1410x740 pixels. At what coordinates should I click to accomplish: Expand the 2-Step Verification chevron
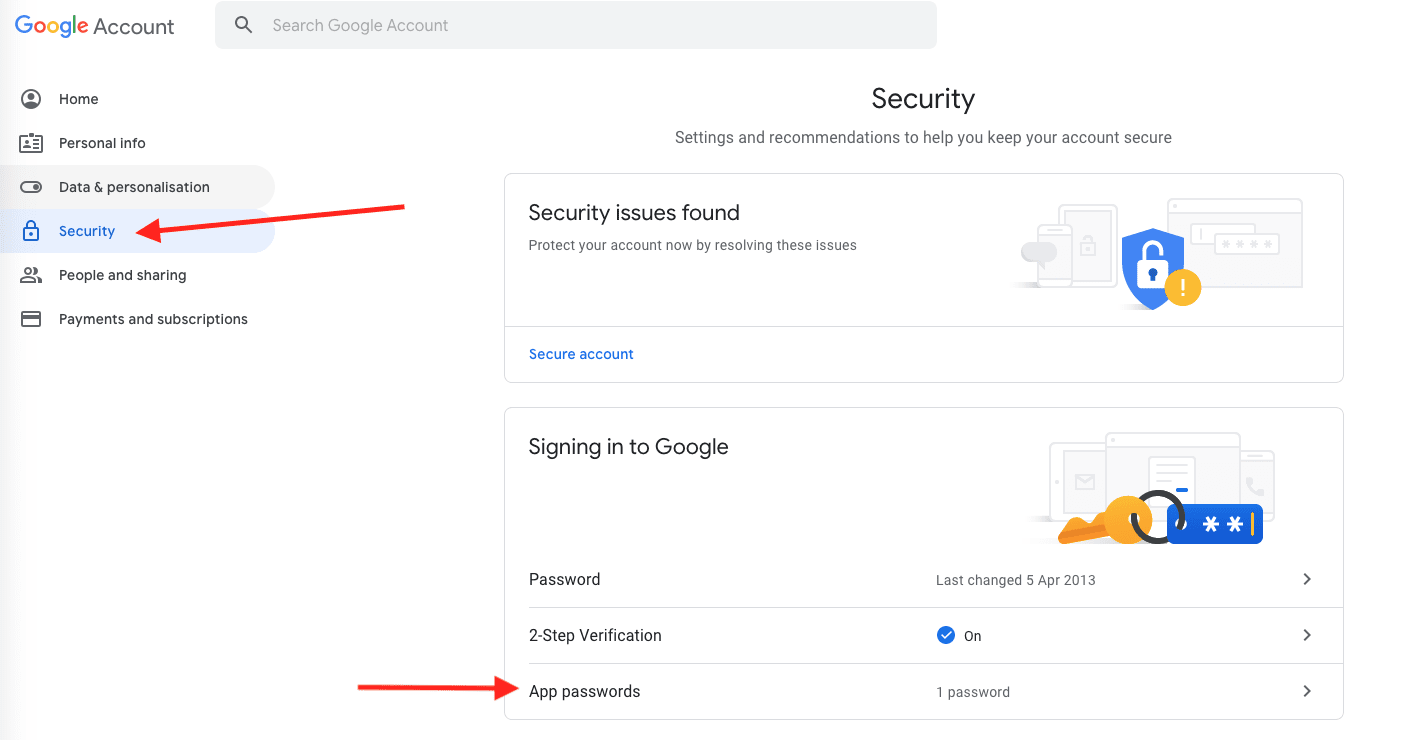(x=1307, y=635)
